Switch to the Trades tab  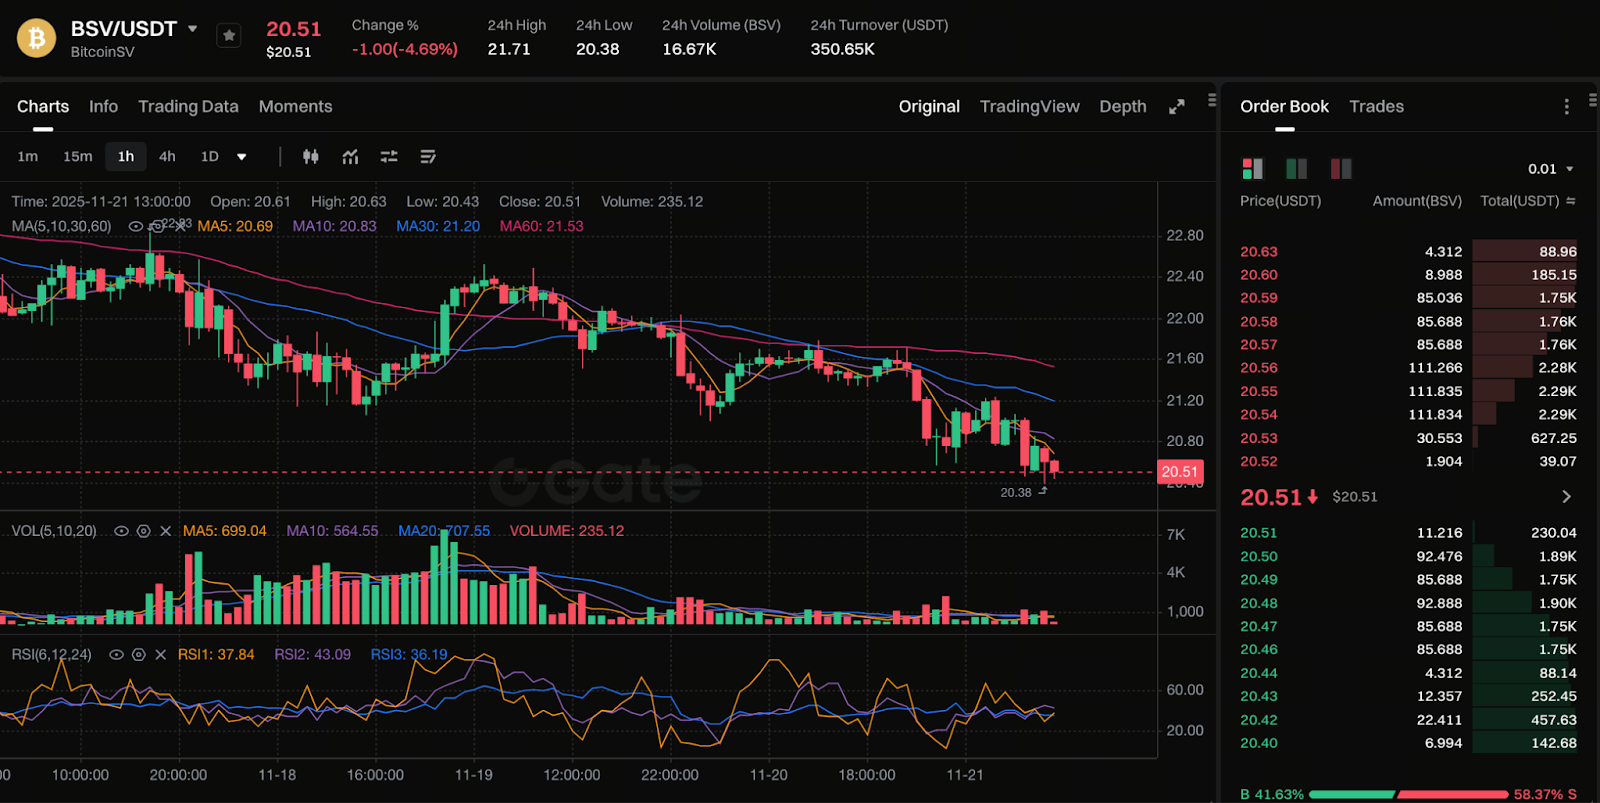(x=1376, y=107)
